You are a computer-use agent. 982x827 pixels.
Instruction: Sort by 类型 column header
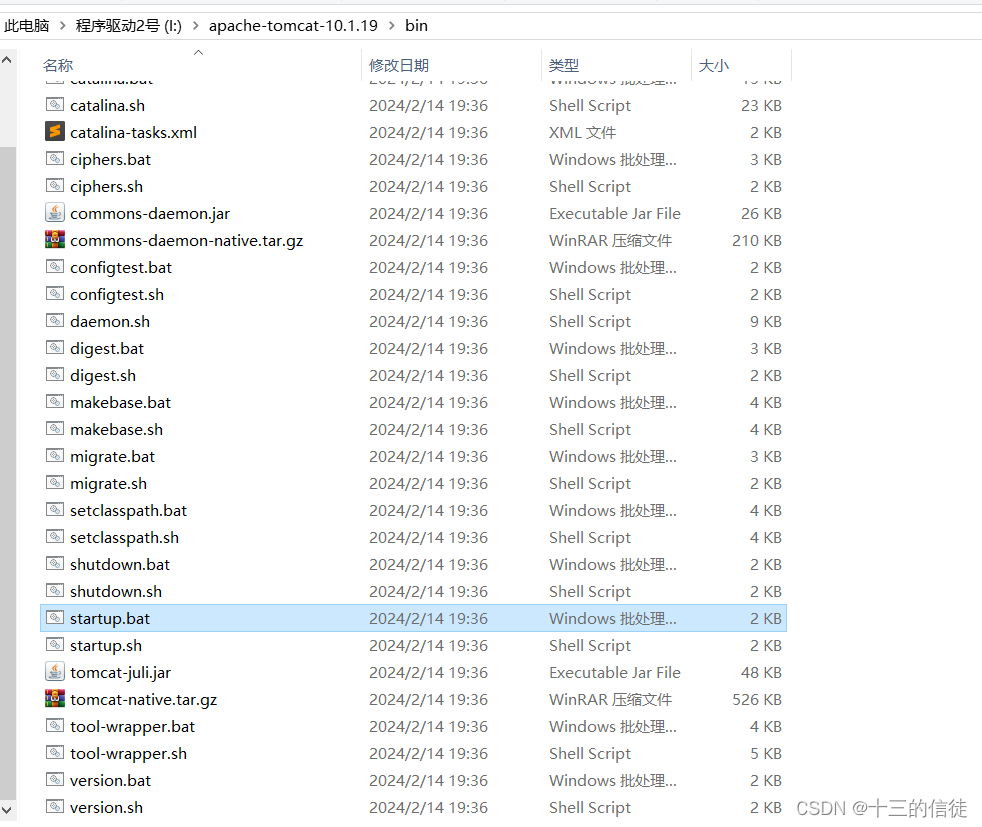point(564,65)
